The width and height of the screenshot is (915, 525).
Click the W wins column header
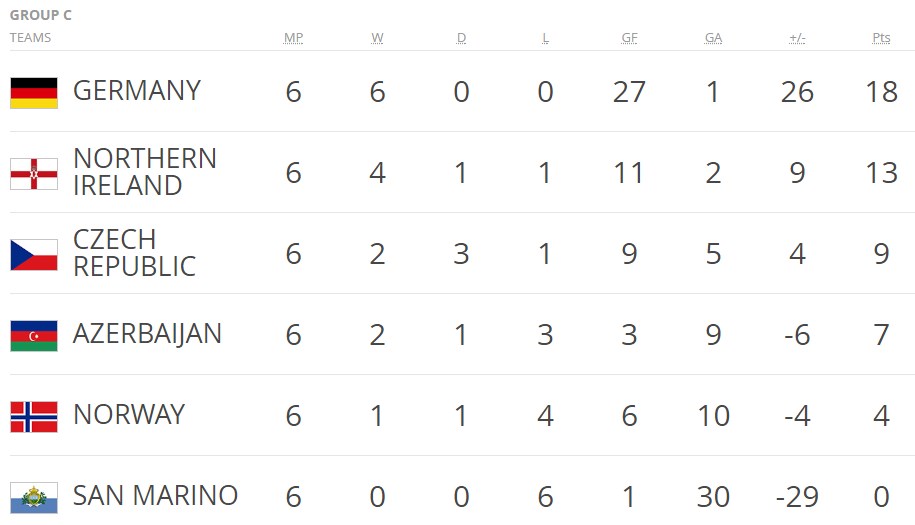tap(377, 38)
